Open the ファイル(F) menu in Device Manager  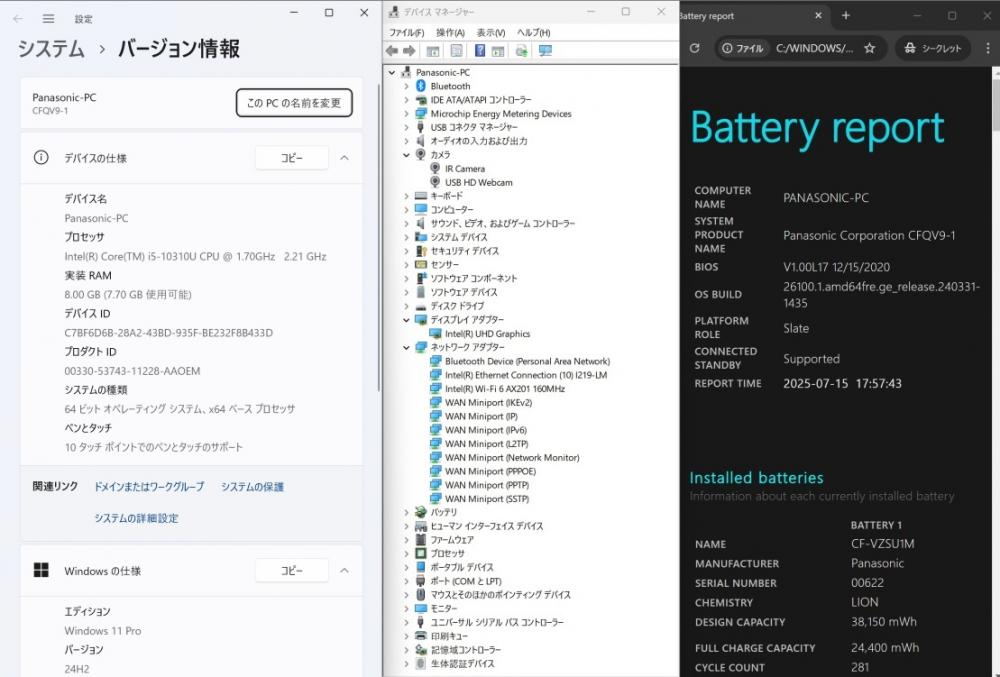pos(406,33)
